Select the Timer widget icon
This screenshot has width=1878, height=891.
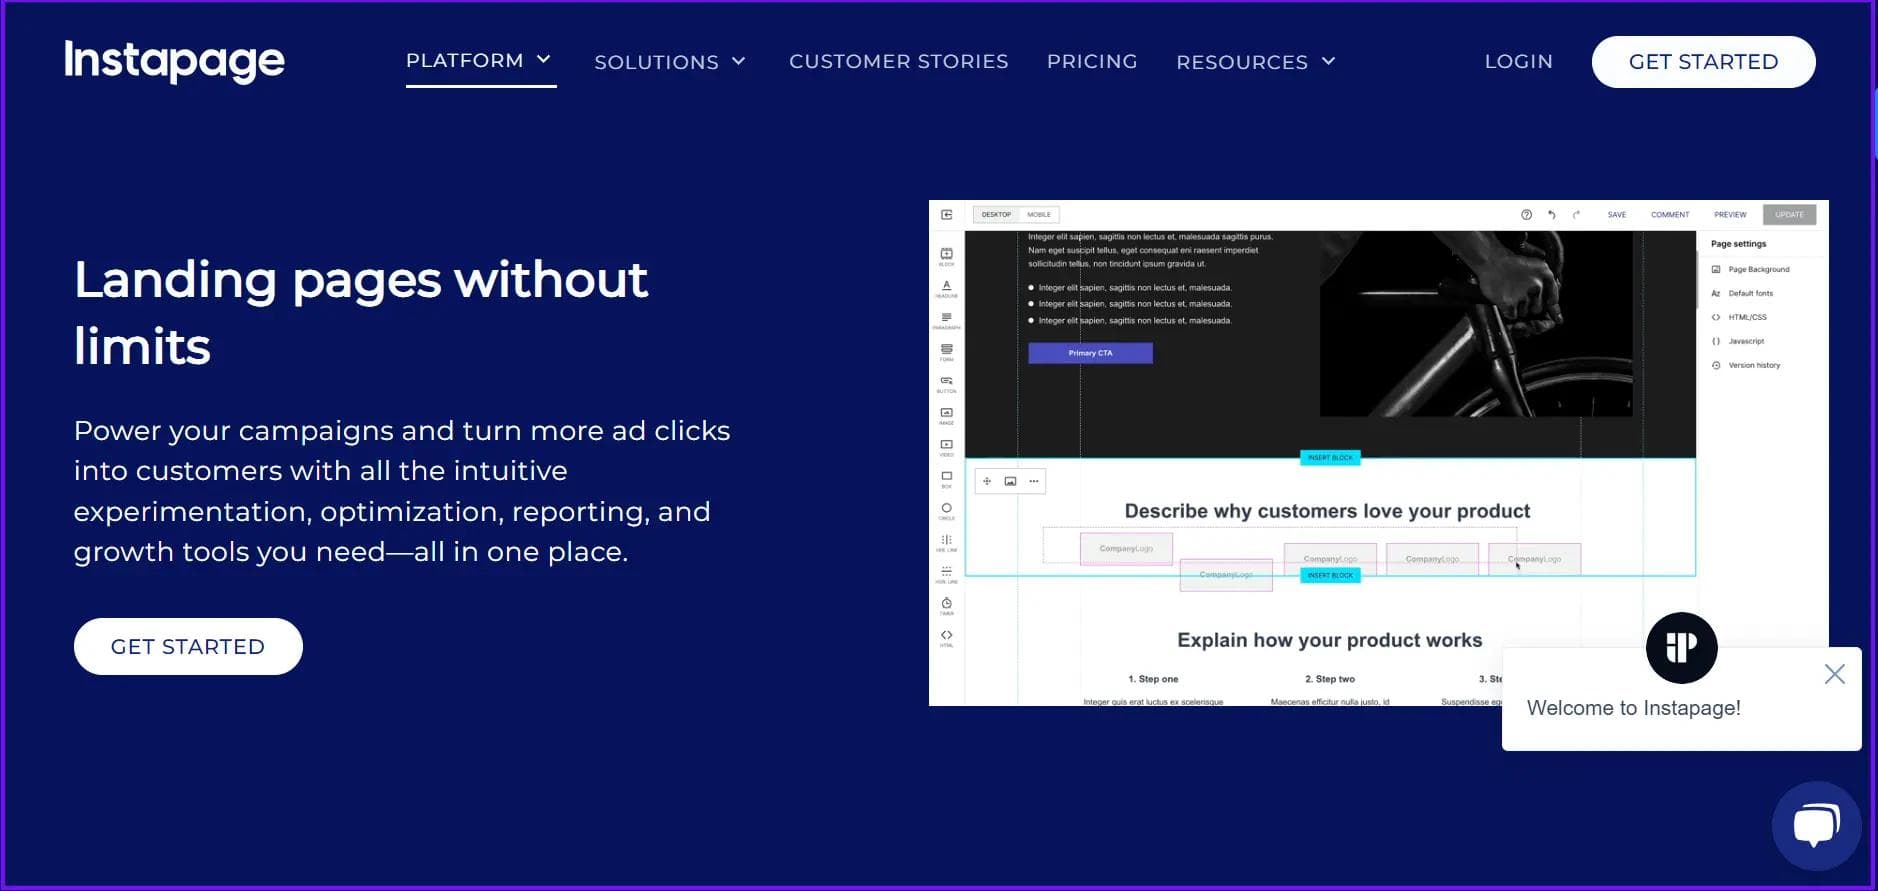(x=946, y=605)
